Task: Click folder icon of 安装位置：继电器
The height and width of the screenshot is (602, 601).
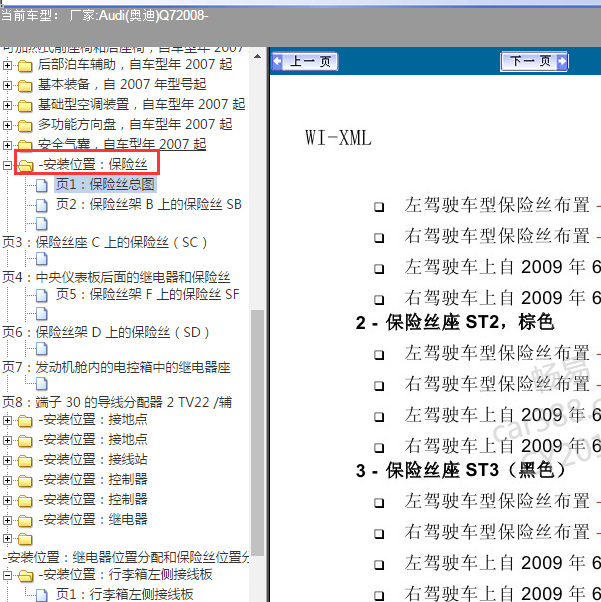Action: coord(25,520)
